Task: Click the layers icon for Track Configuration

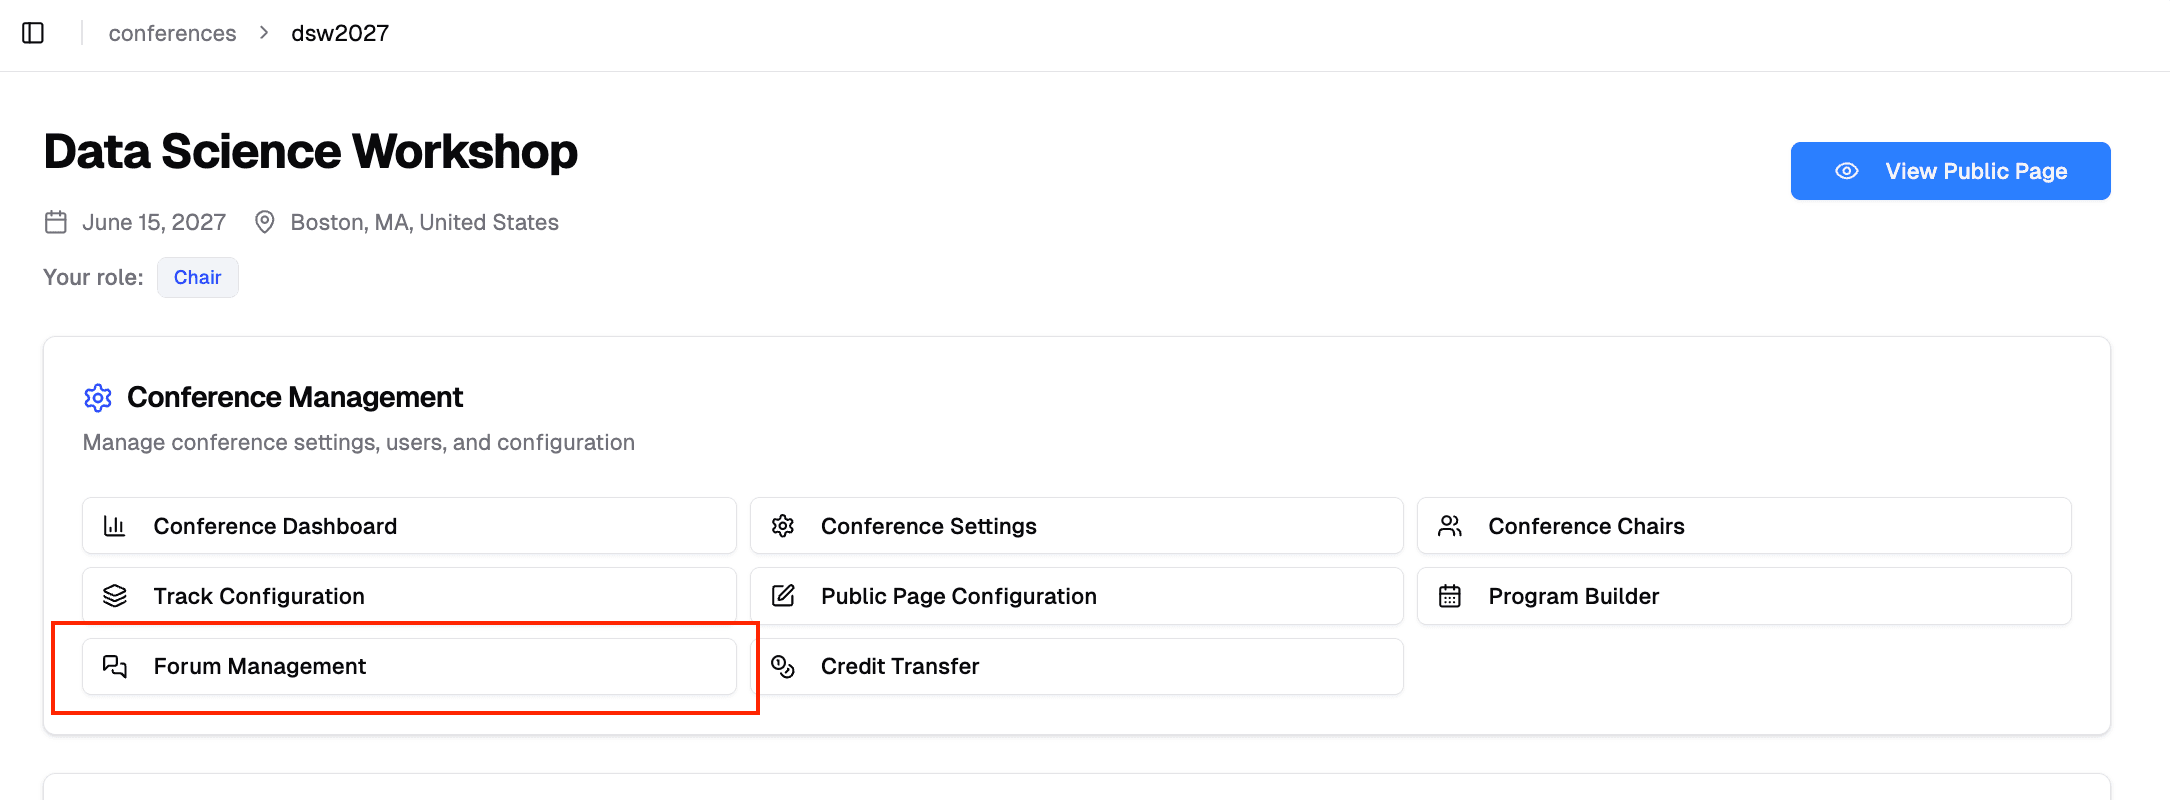Action: tap(115, 596)
